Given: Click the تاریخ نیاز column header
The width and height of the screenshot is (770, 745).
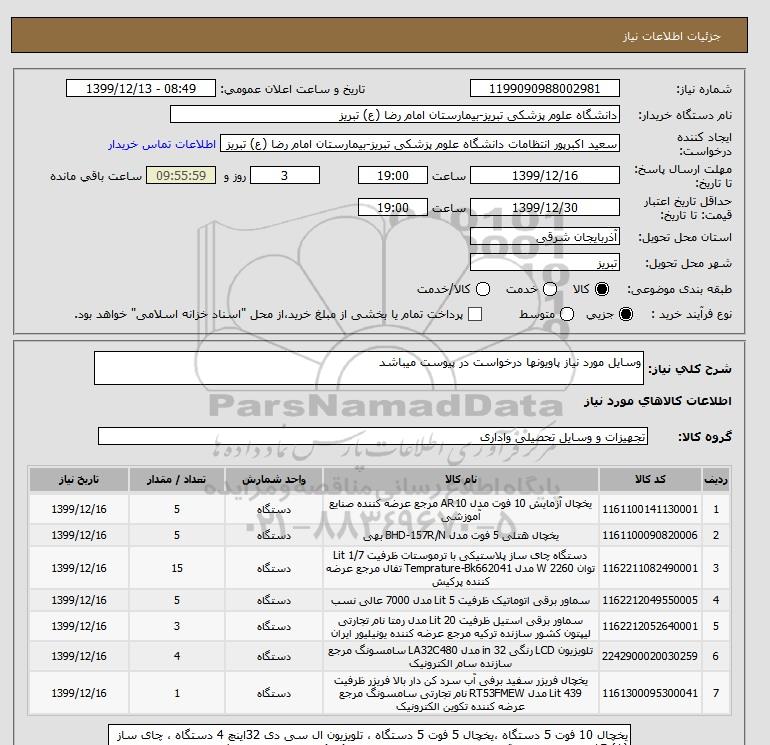Looking at the screenshot, I should [79, 479].
